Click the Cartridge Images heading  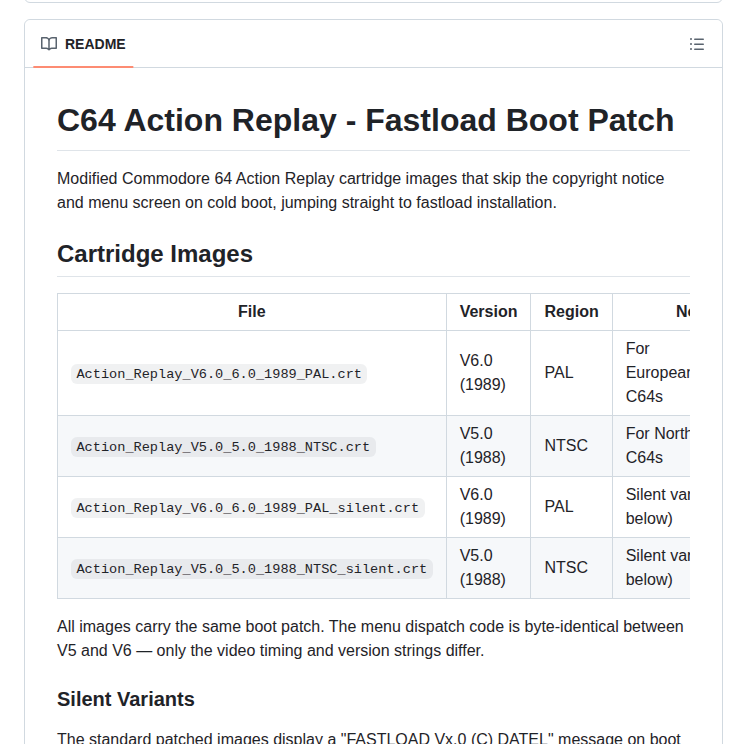point(155,254)
